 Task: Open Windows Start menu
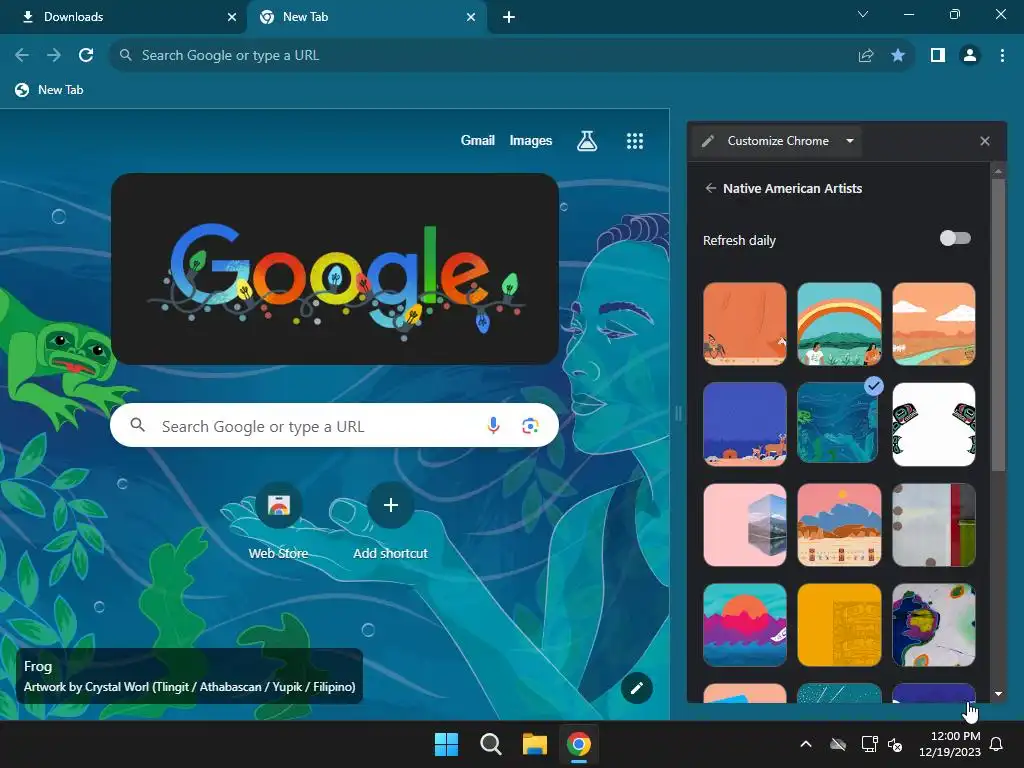coord(447,744)
